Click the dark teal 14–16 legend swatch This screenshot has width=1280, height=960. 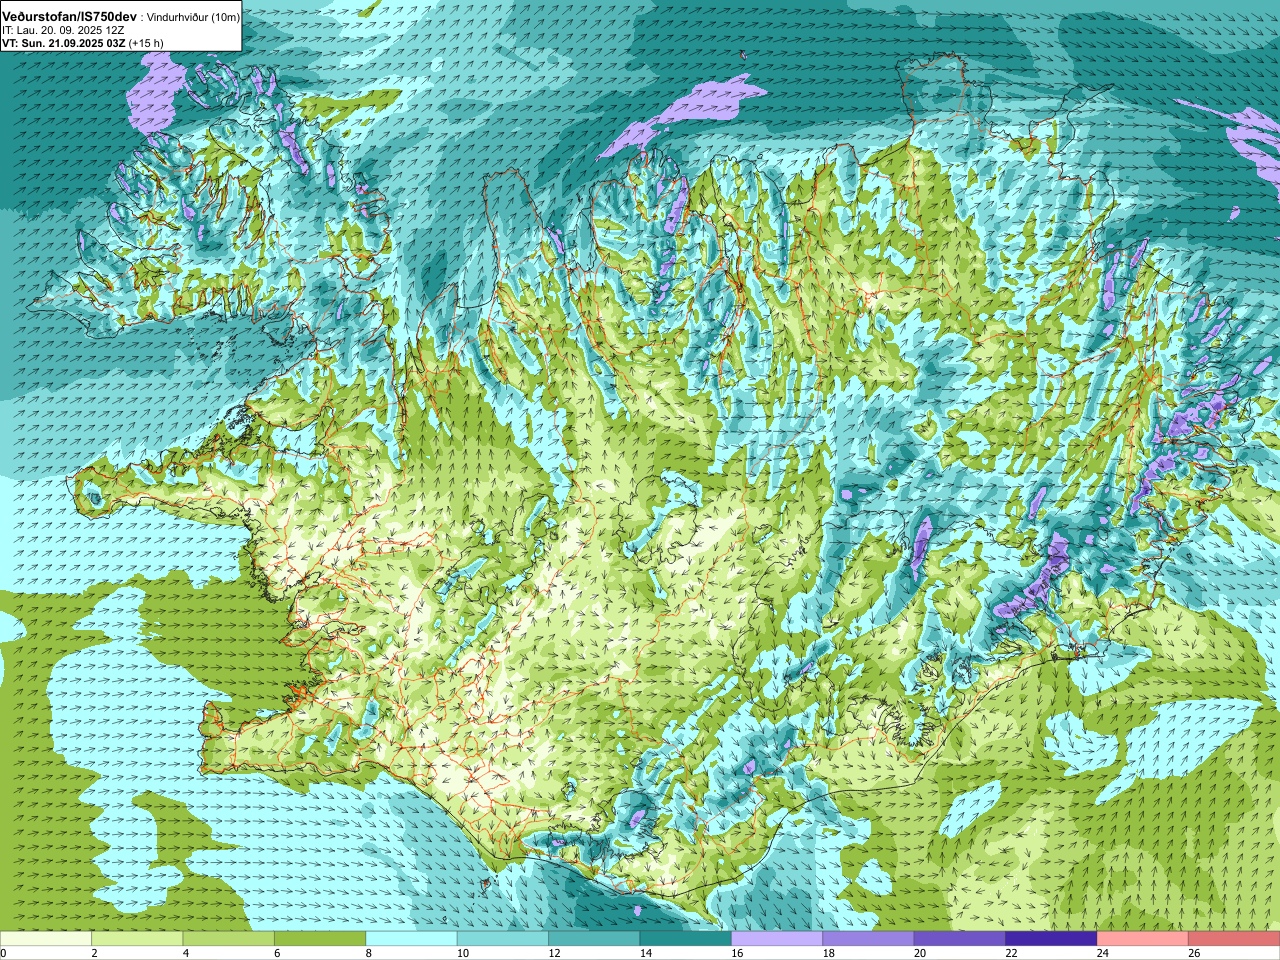point(686,939)
